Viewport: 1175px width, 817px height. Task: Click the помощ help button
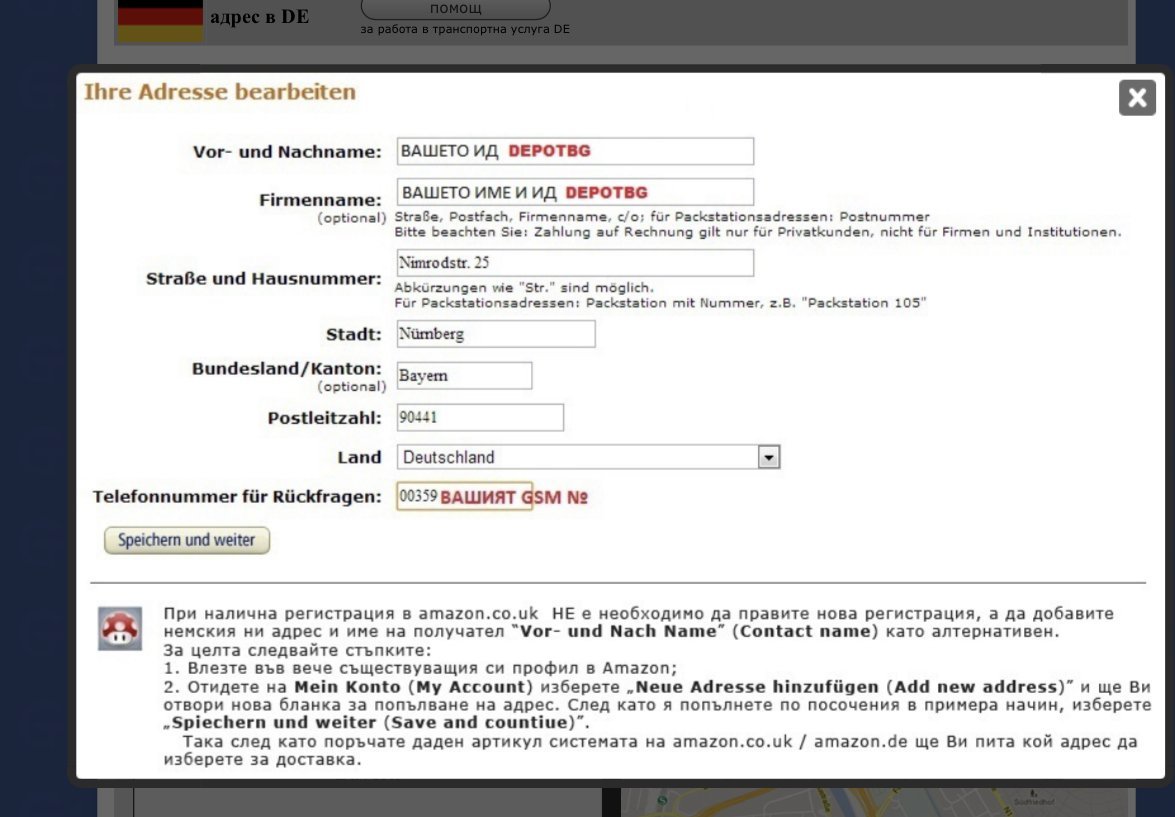(455, 9)
